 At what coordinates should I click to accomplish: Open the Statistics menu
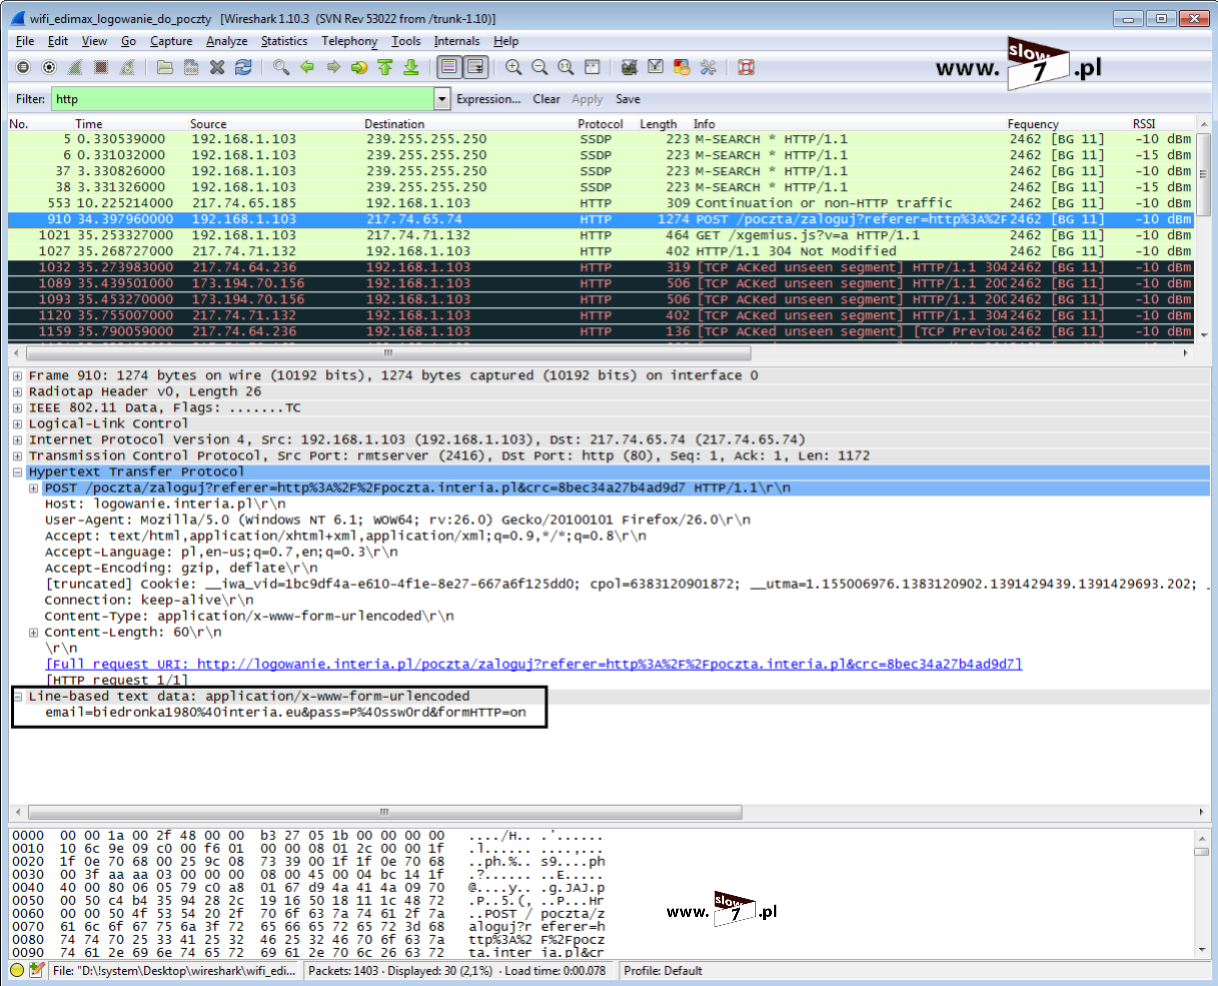[284, 41]
